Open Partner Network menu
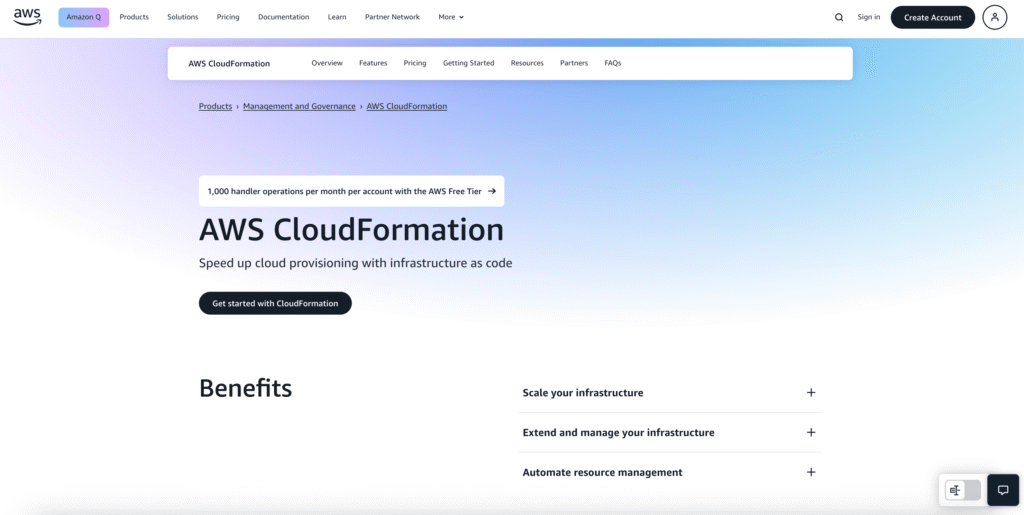The height and width of the screenshot is (515, 1024). point(392,18)
